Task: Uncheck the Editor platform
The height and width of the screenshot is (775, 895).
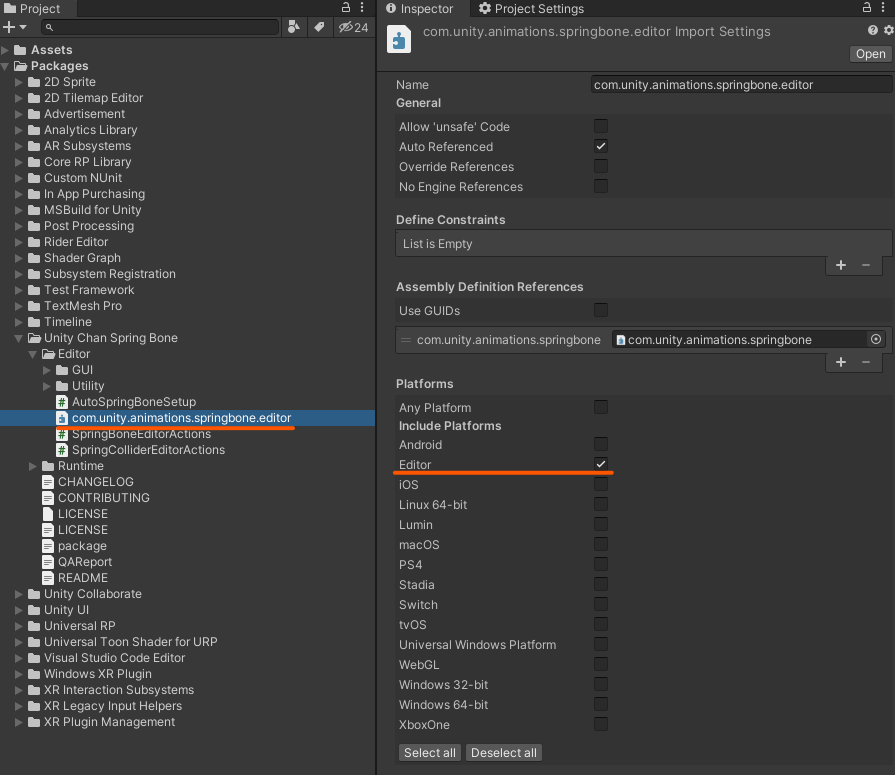Action: (x=600, y=464)
